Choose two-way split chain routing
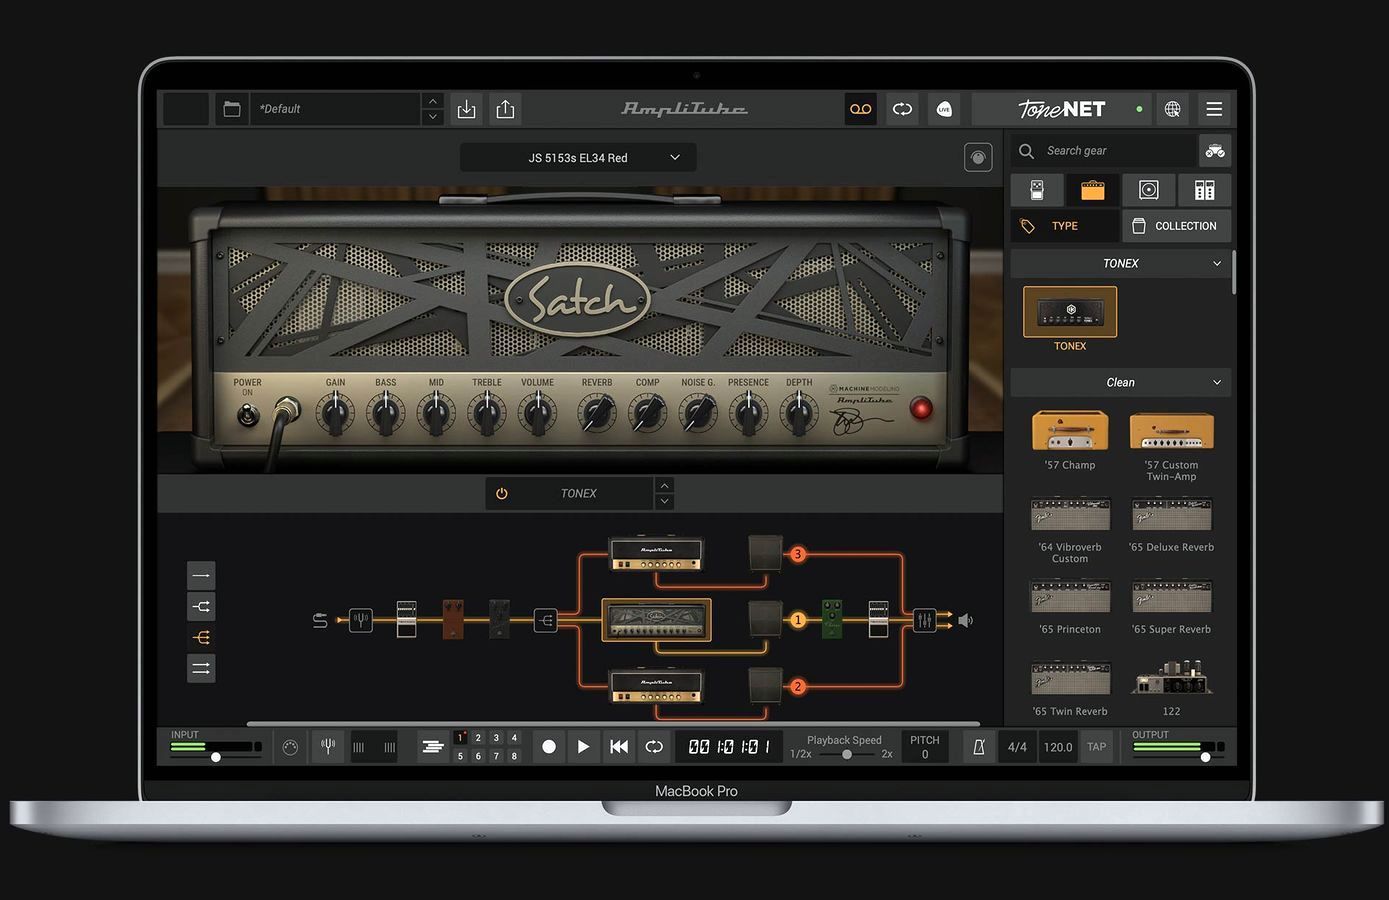 (201, 606)
